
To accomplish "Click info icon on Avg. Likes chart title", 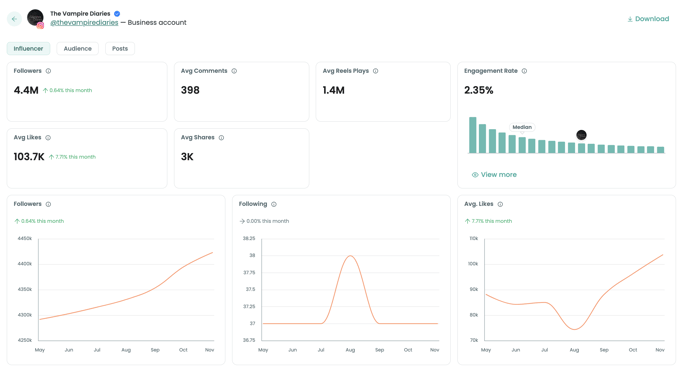I will 500,204.
